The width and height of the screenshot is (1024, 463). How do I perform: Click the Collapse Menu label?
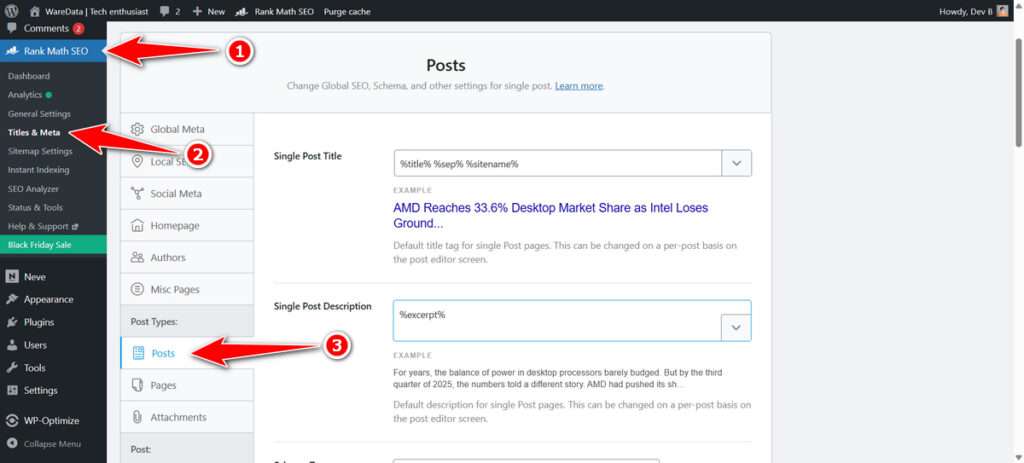pos(52,443)
